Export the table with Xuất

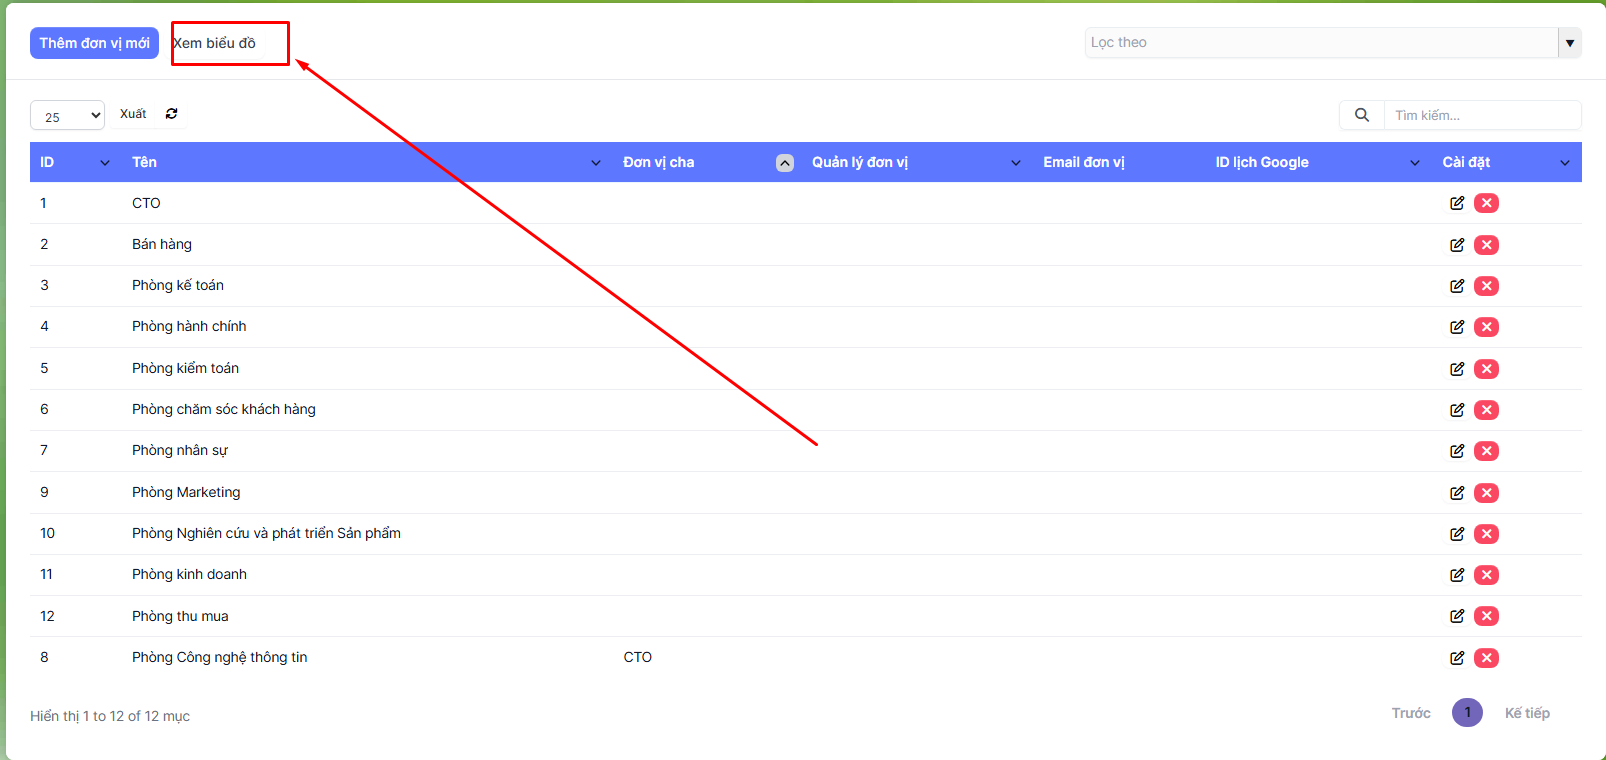133,114
